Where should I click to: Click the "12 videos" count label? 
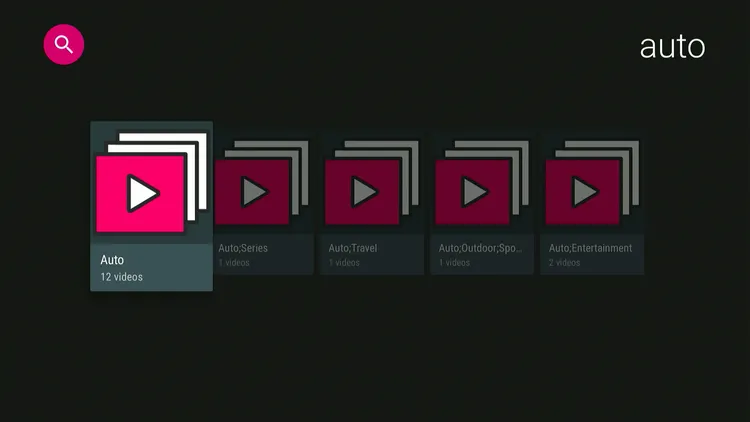point(121,277)
